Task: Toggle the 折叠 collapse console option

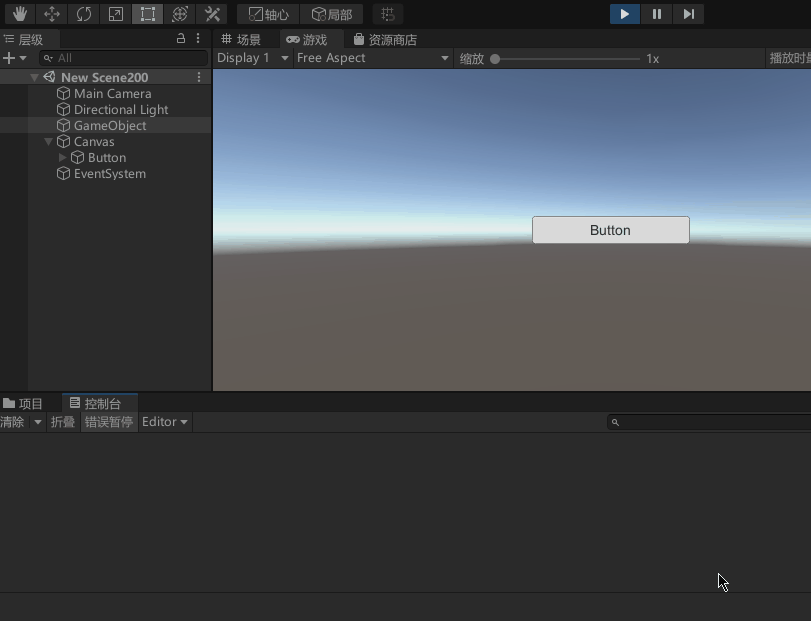Action: point(63,422)
